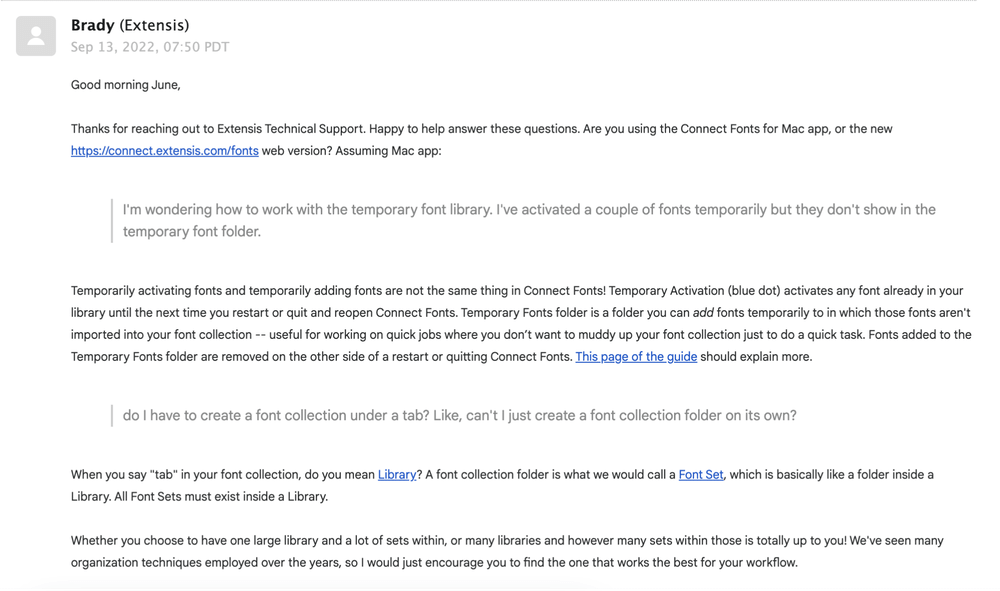The image size is (1000, 591).
Task: Click the "(Extensis)" organization label
Action: pyautogui.click(x=154, y=25)
